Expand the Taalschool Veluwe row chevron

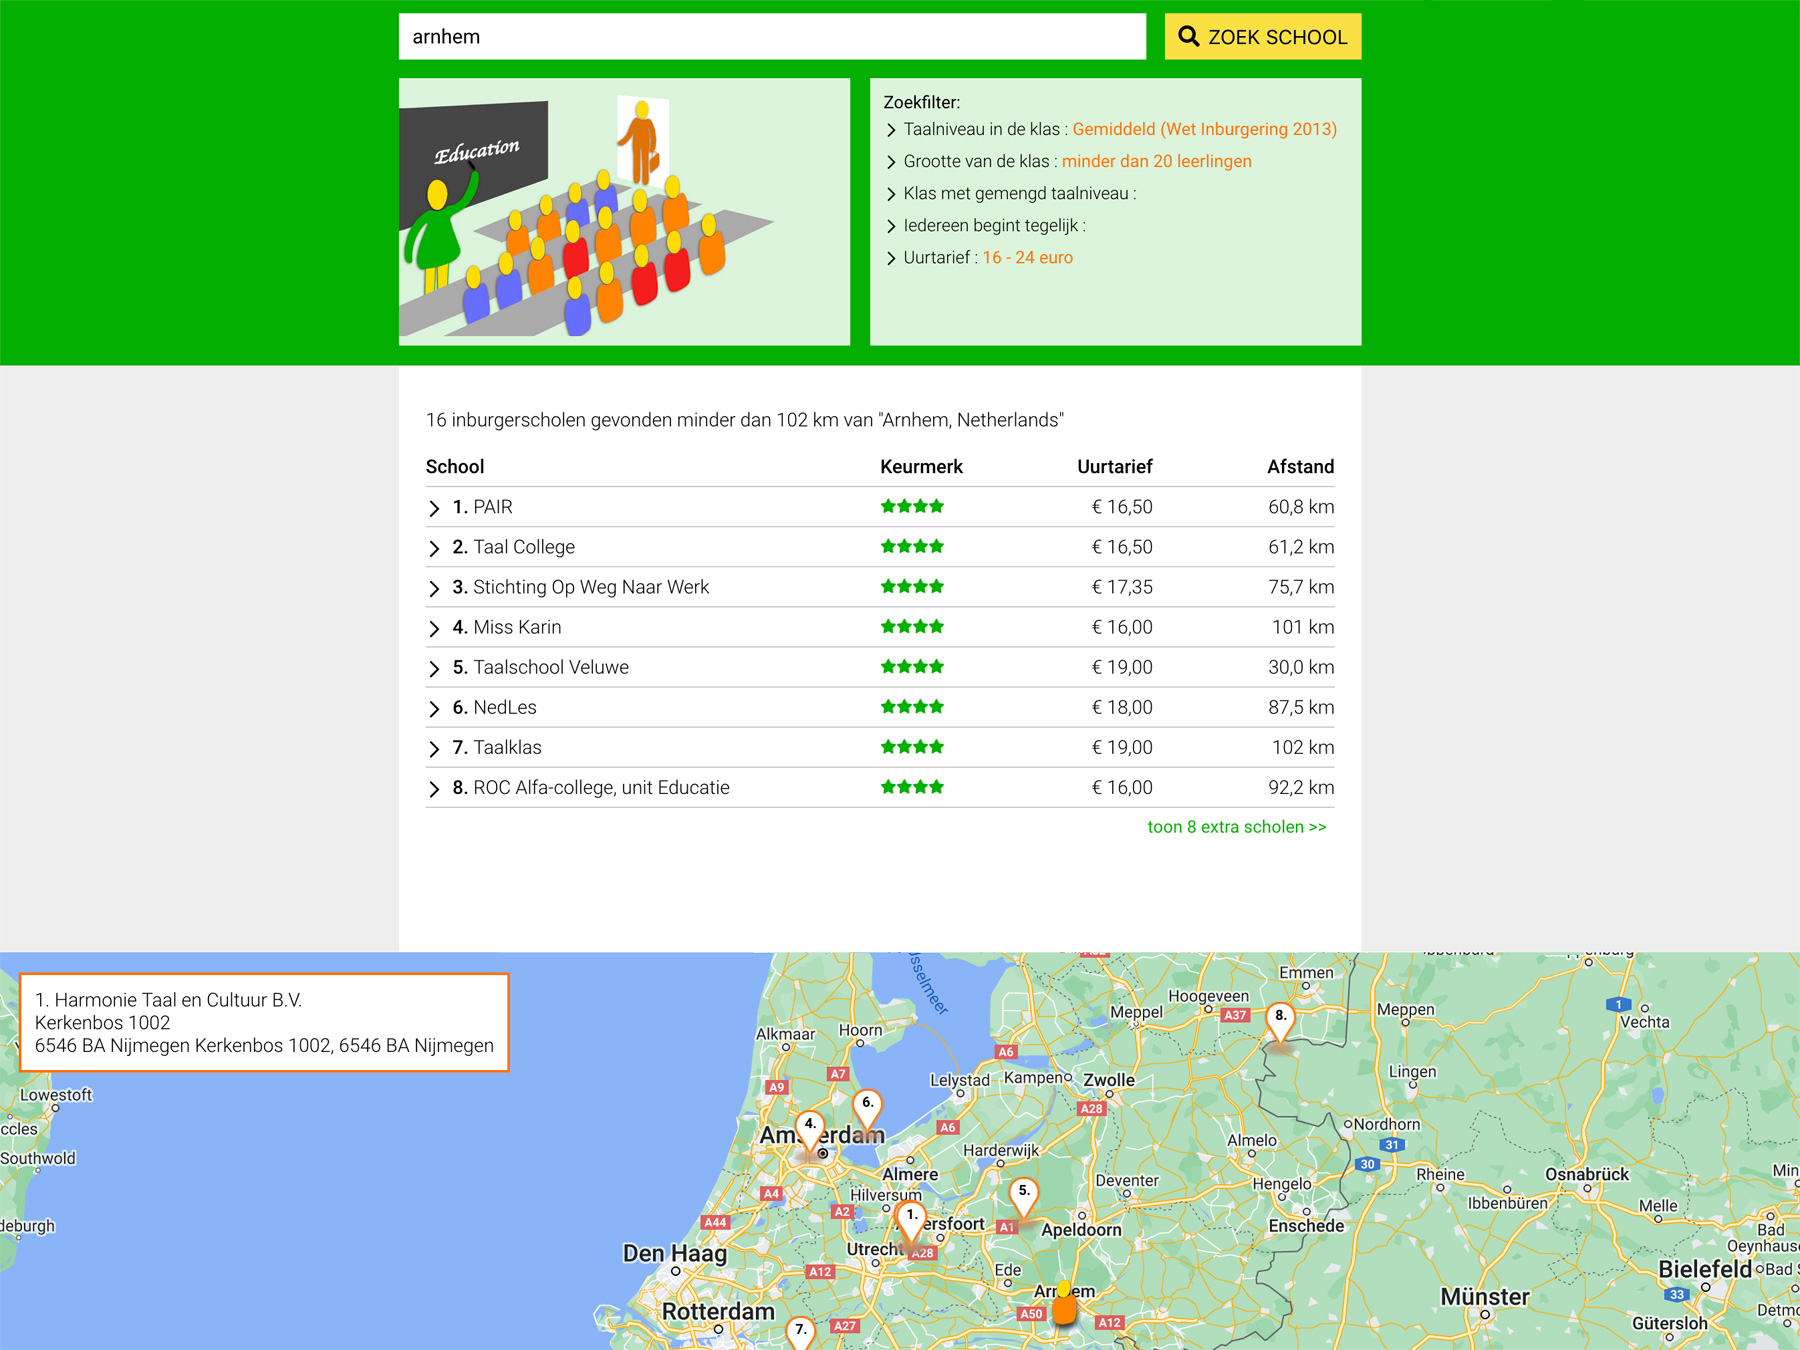tap(434, 668)
